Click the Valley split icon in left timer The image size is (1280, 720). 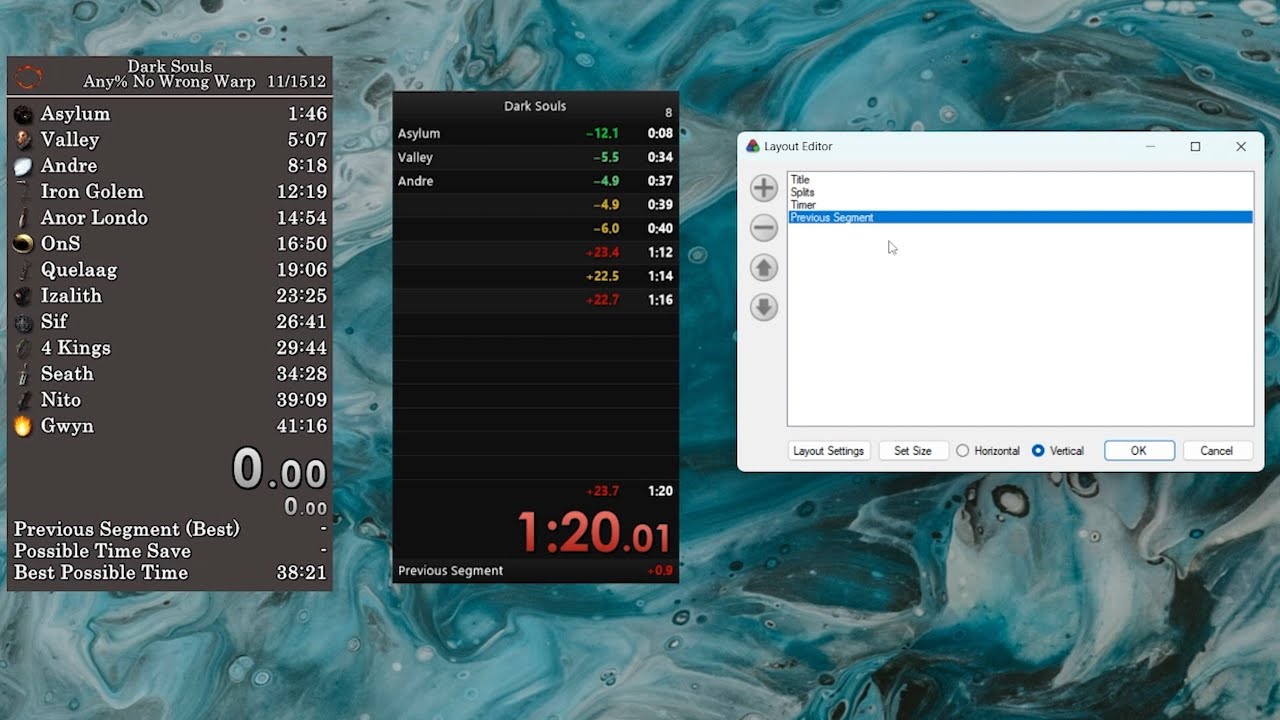point(23,140)
